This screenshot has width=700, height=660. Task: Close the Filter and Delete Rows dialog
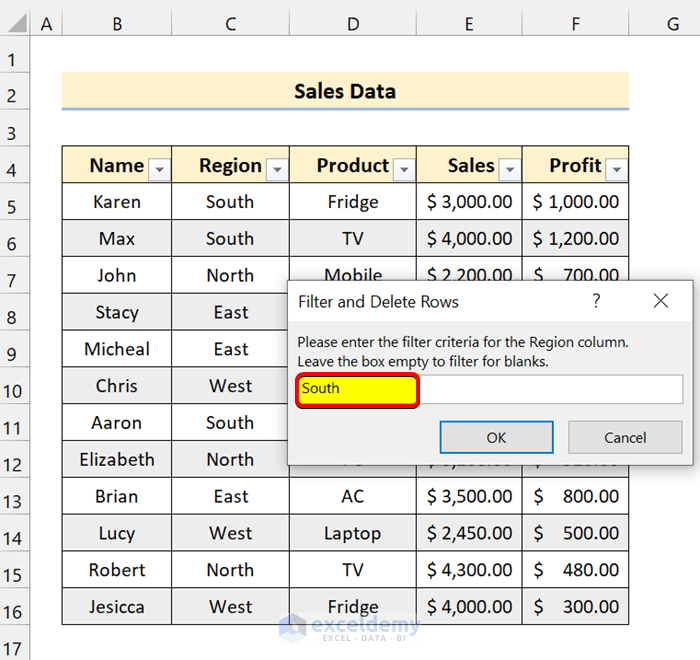[661, 301]
